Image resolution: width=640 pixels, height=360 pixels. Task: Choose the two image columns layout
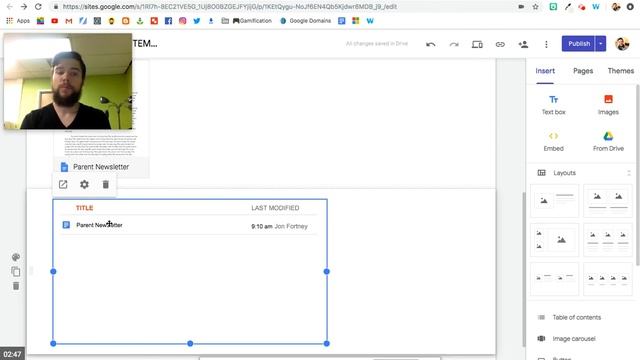pyautogui.click(x=608, y=201)
